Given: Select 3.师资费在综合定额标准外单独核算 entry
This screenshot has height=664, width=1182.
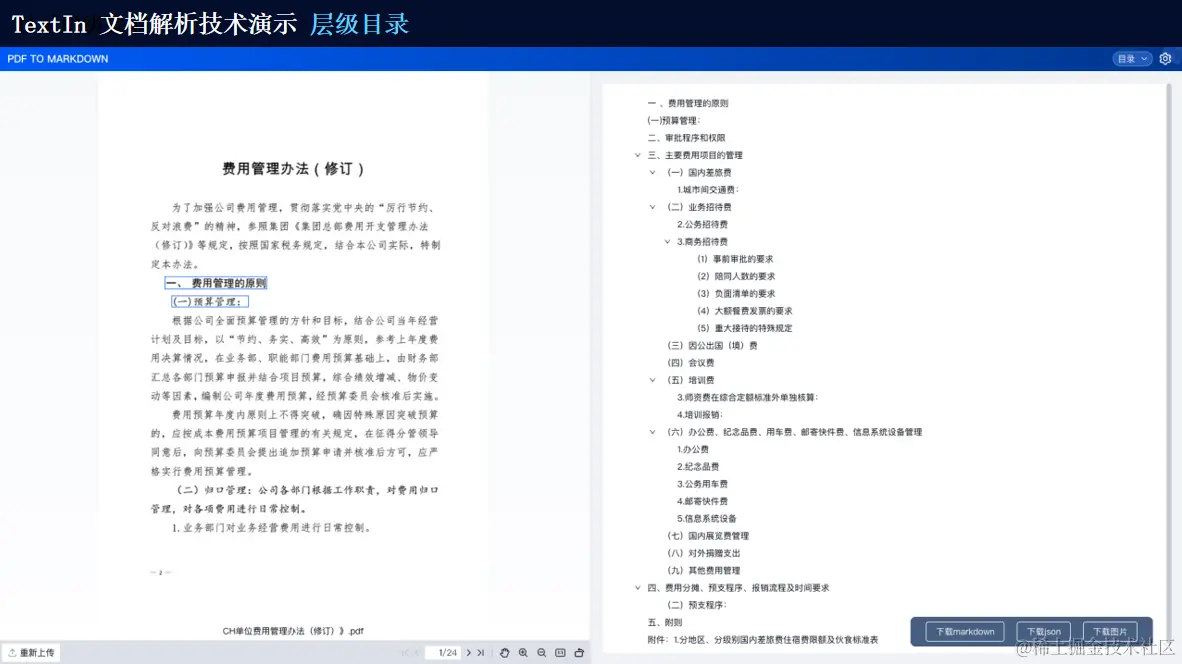Looking at the screenshot, I should click(x=747, y=398).
